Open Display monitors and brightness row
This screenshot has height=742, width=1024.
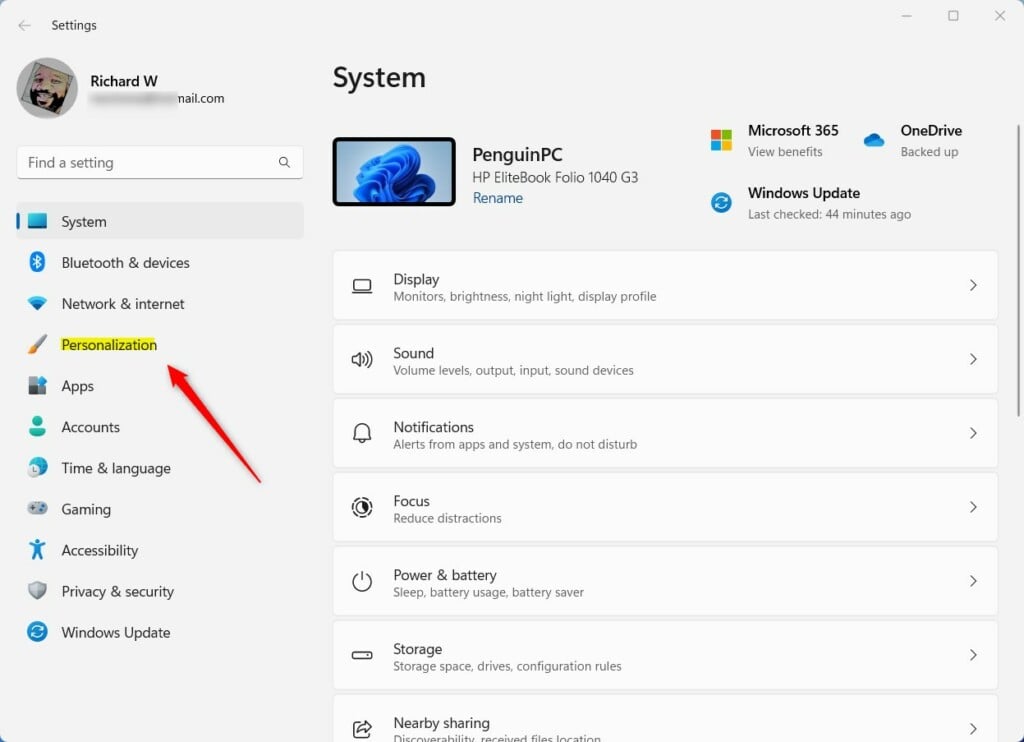click(665, 285)
